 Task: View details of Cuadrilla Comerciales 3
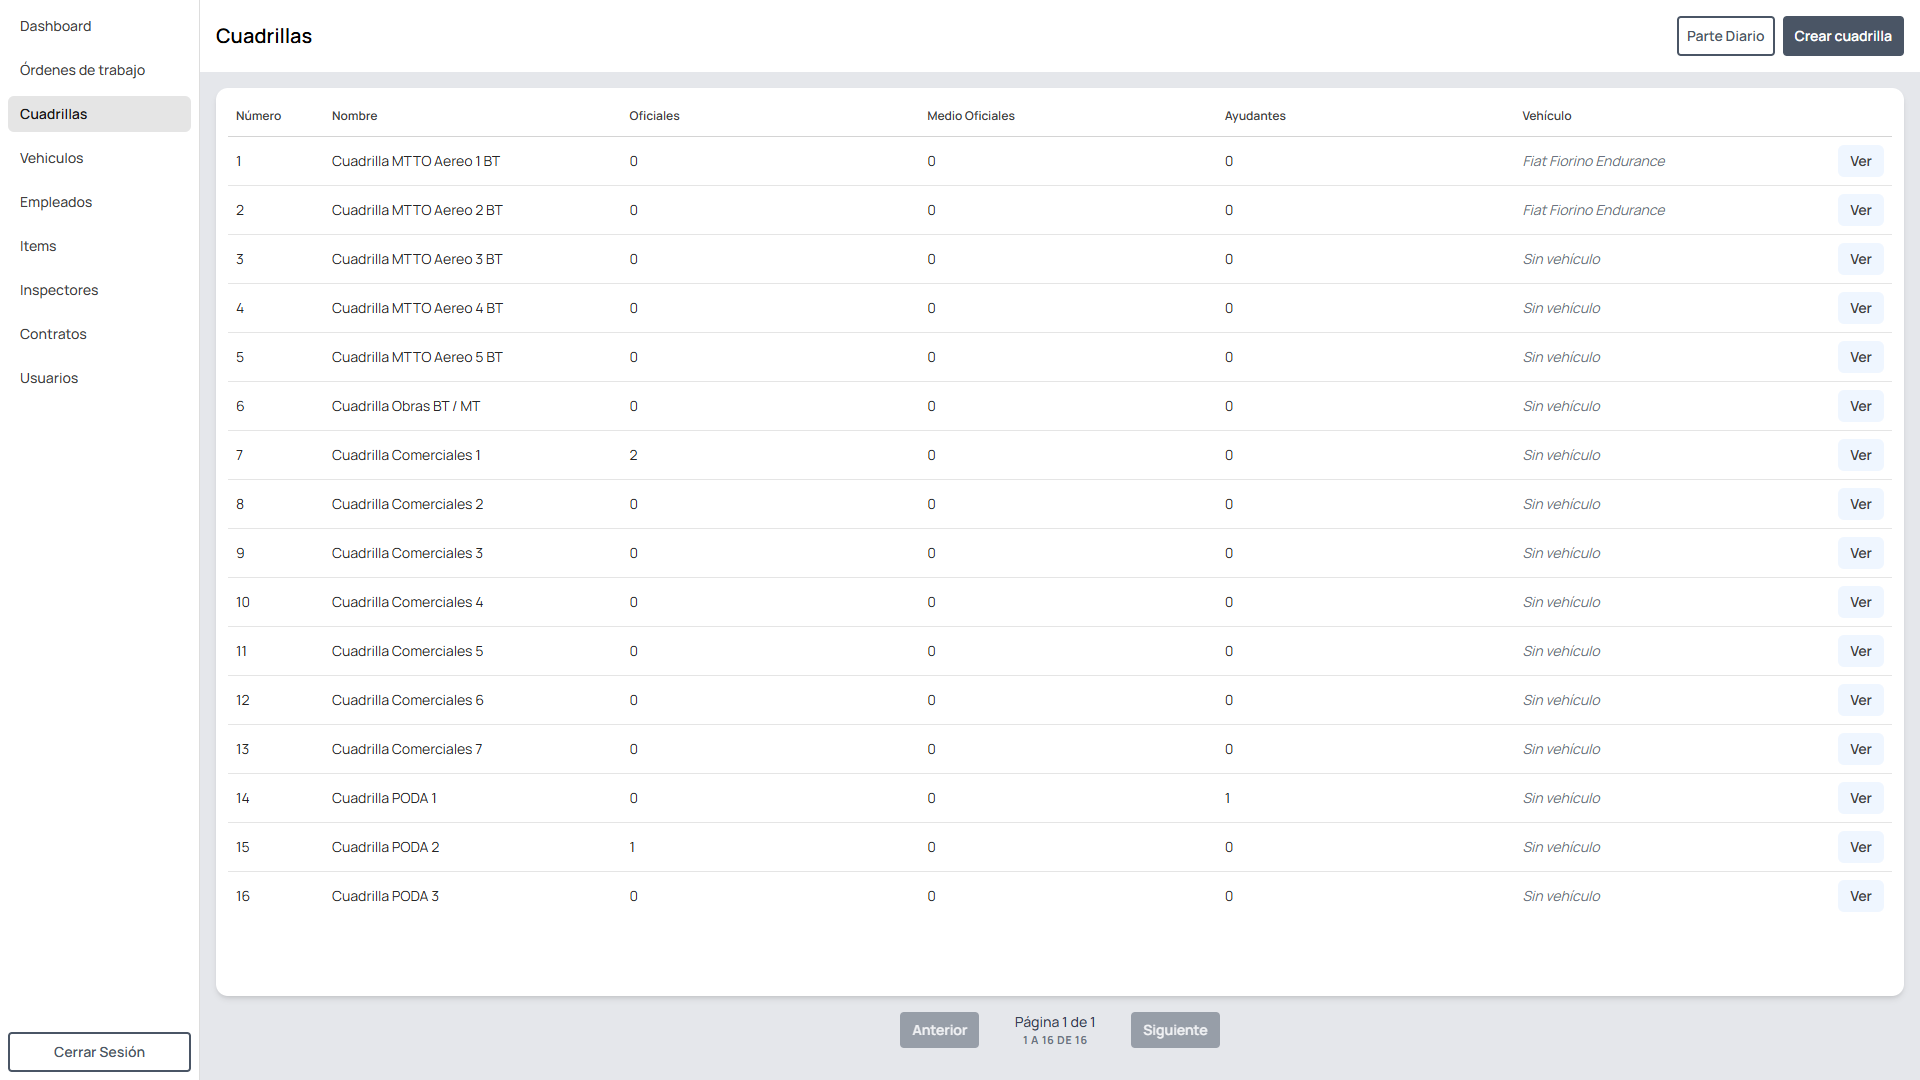pyautogui.click(x=1860, y=553)
